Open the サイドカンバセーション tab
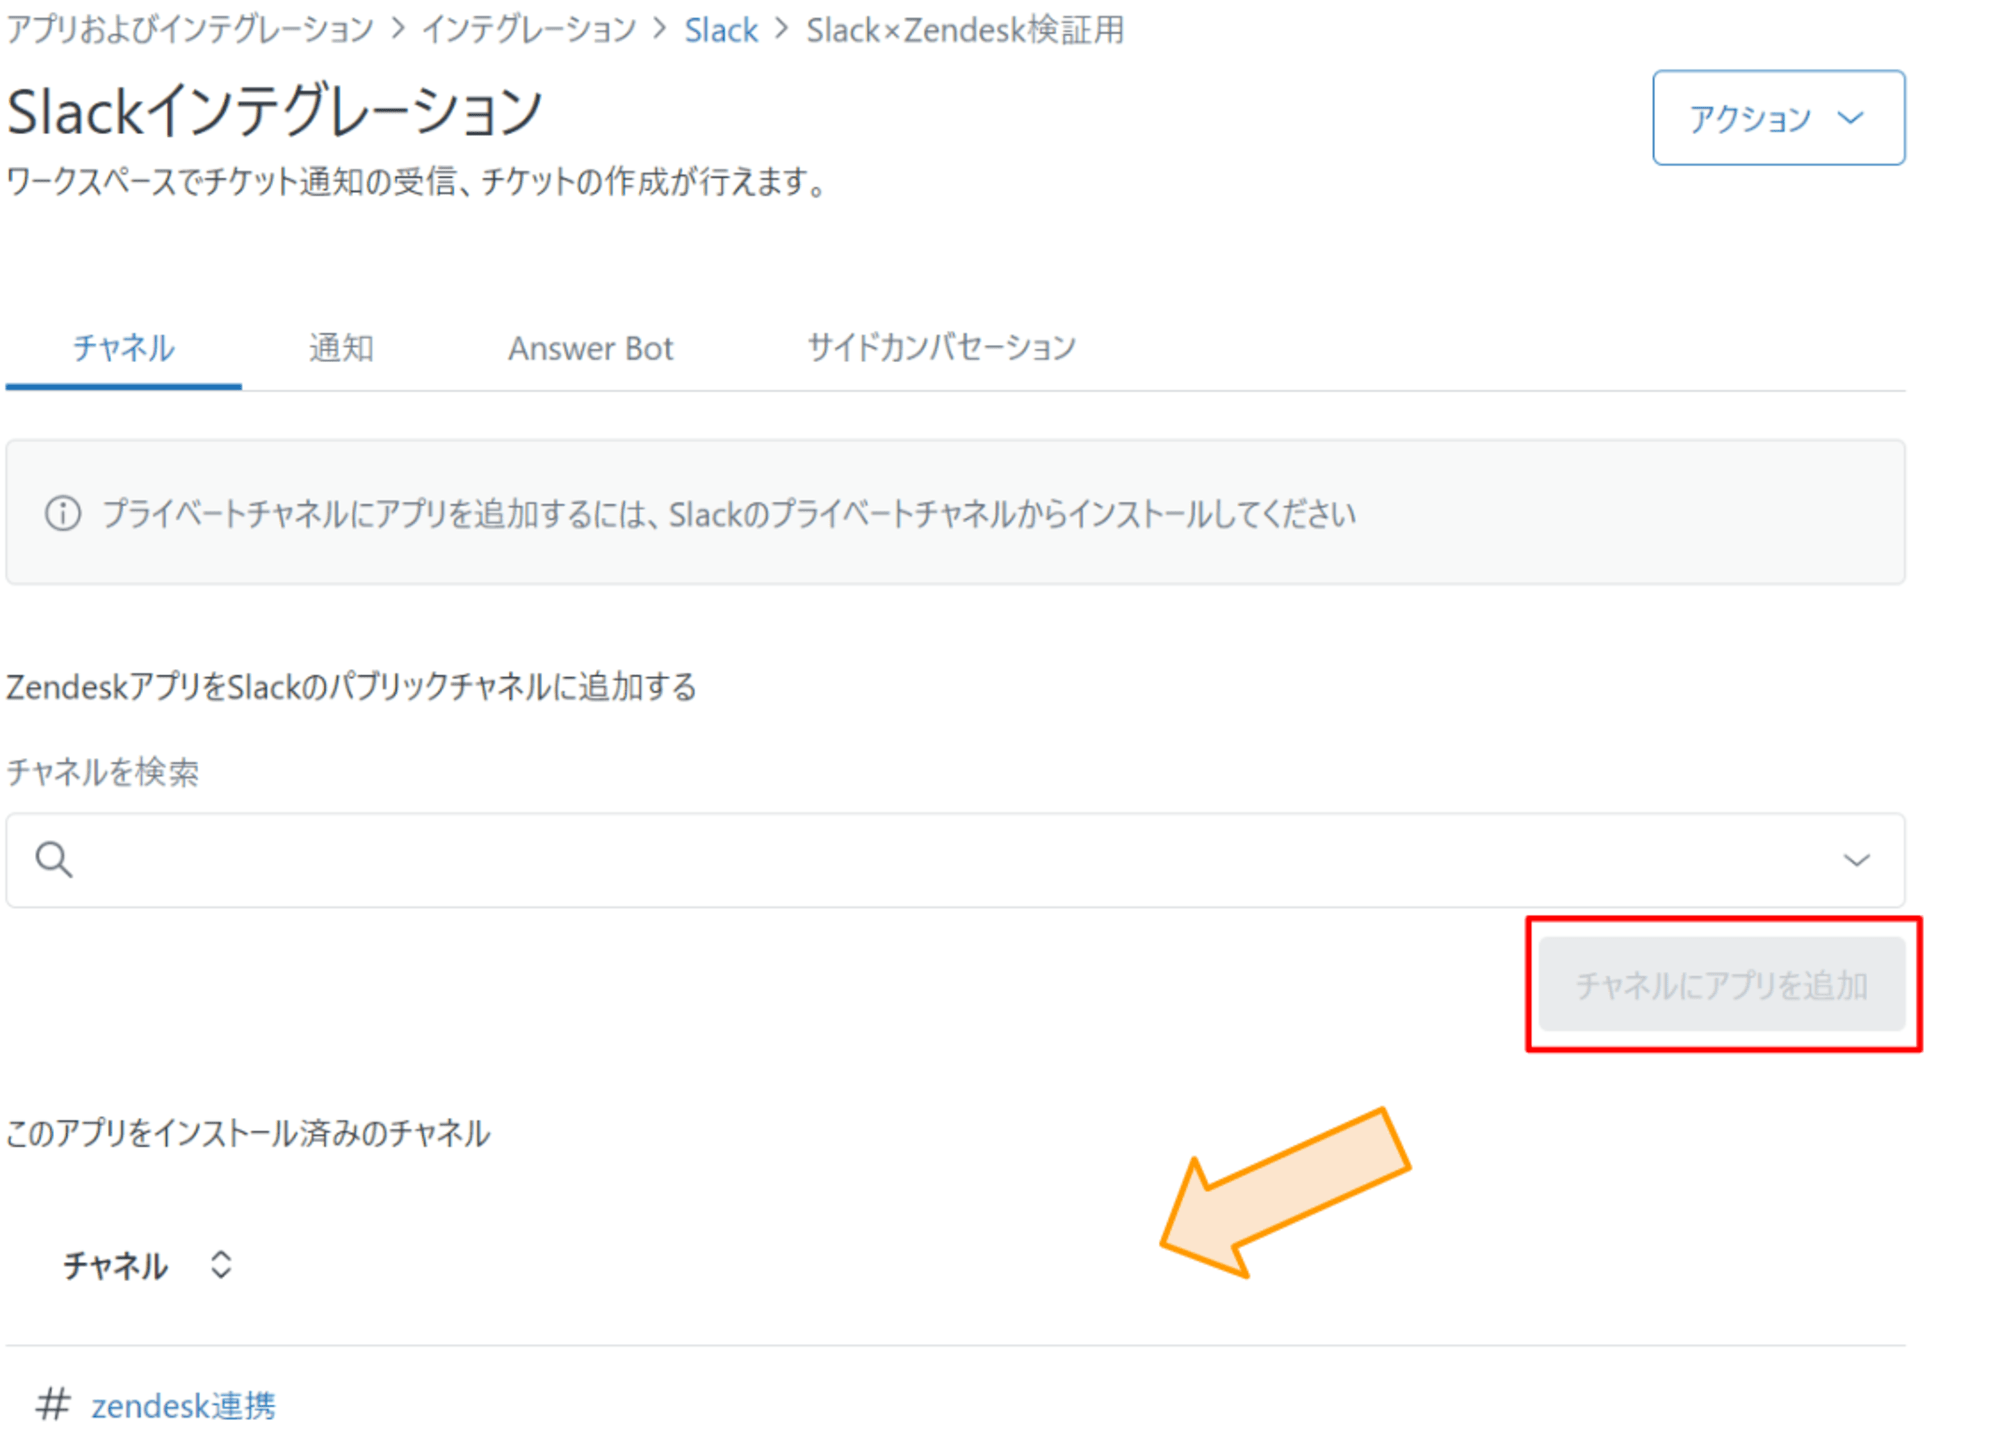This screenshot has height=1439, width=2000. click(941, 348)
